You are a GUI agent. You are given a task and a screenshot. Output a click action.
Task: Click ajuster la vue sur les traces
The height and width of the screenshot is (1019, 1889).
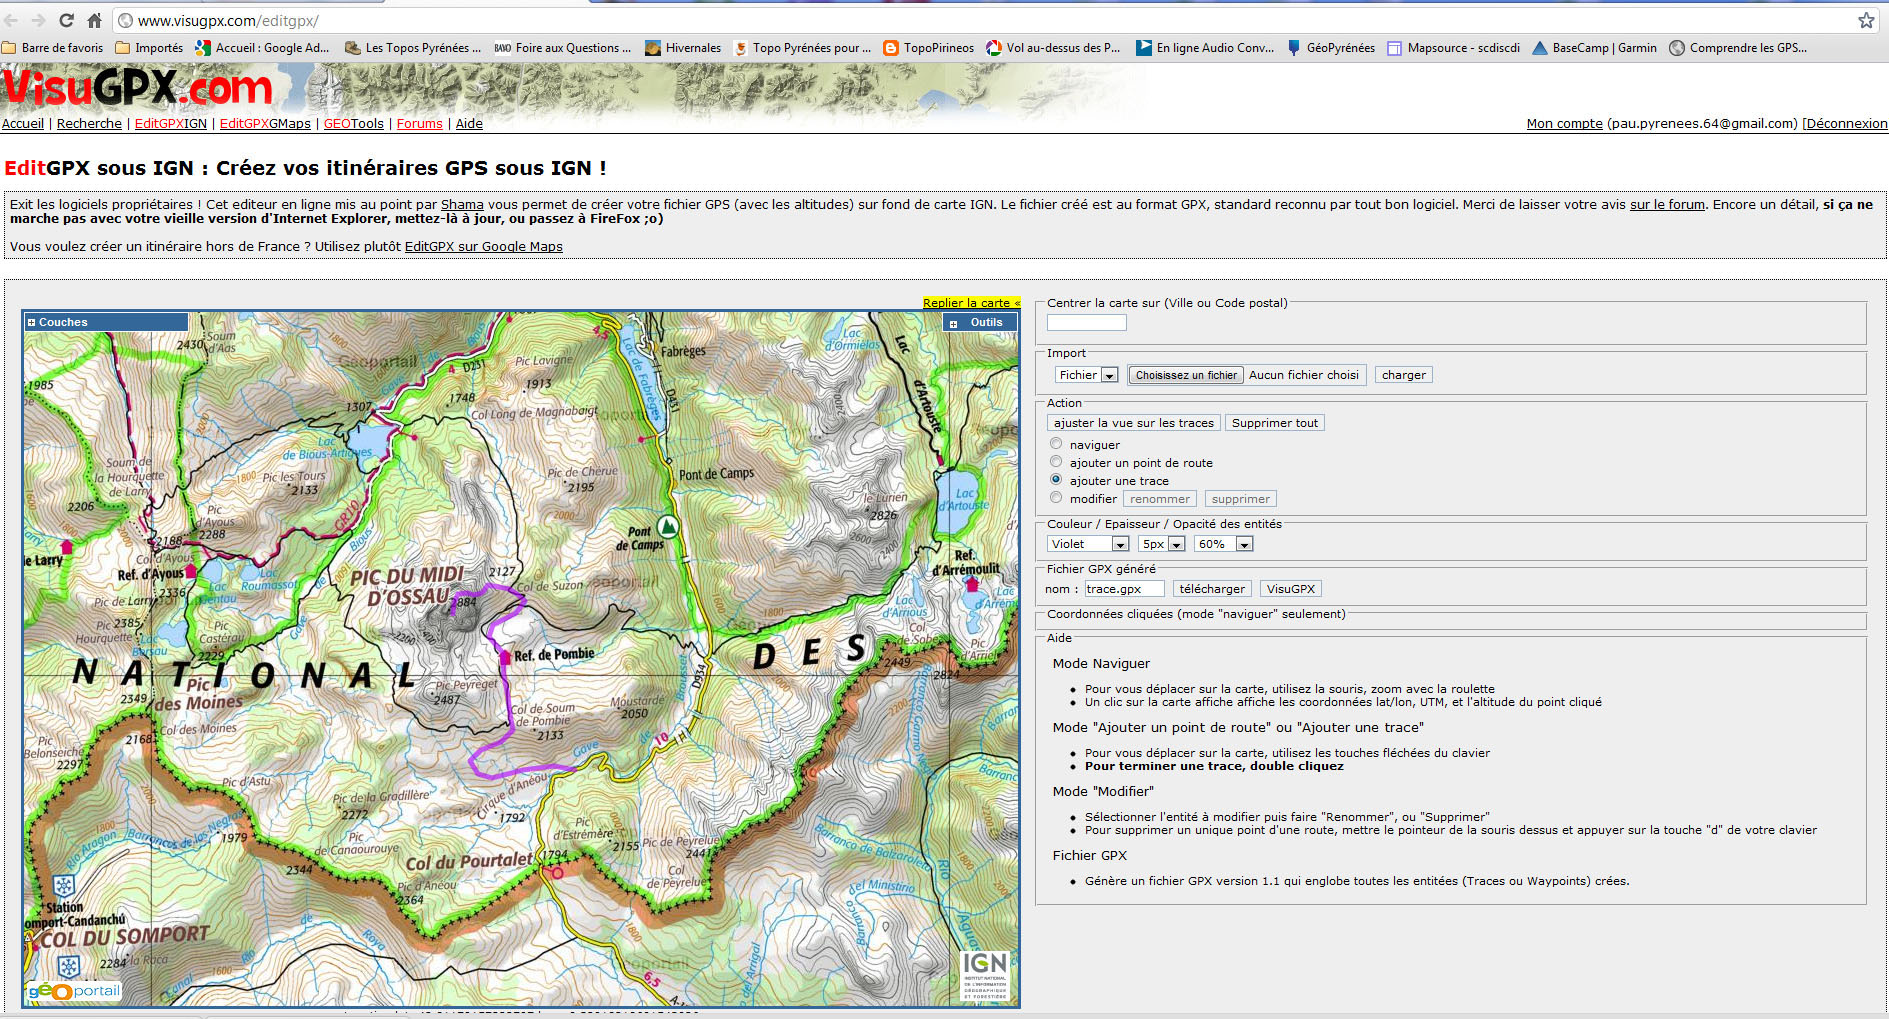coord(1134,423)
